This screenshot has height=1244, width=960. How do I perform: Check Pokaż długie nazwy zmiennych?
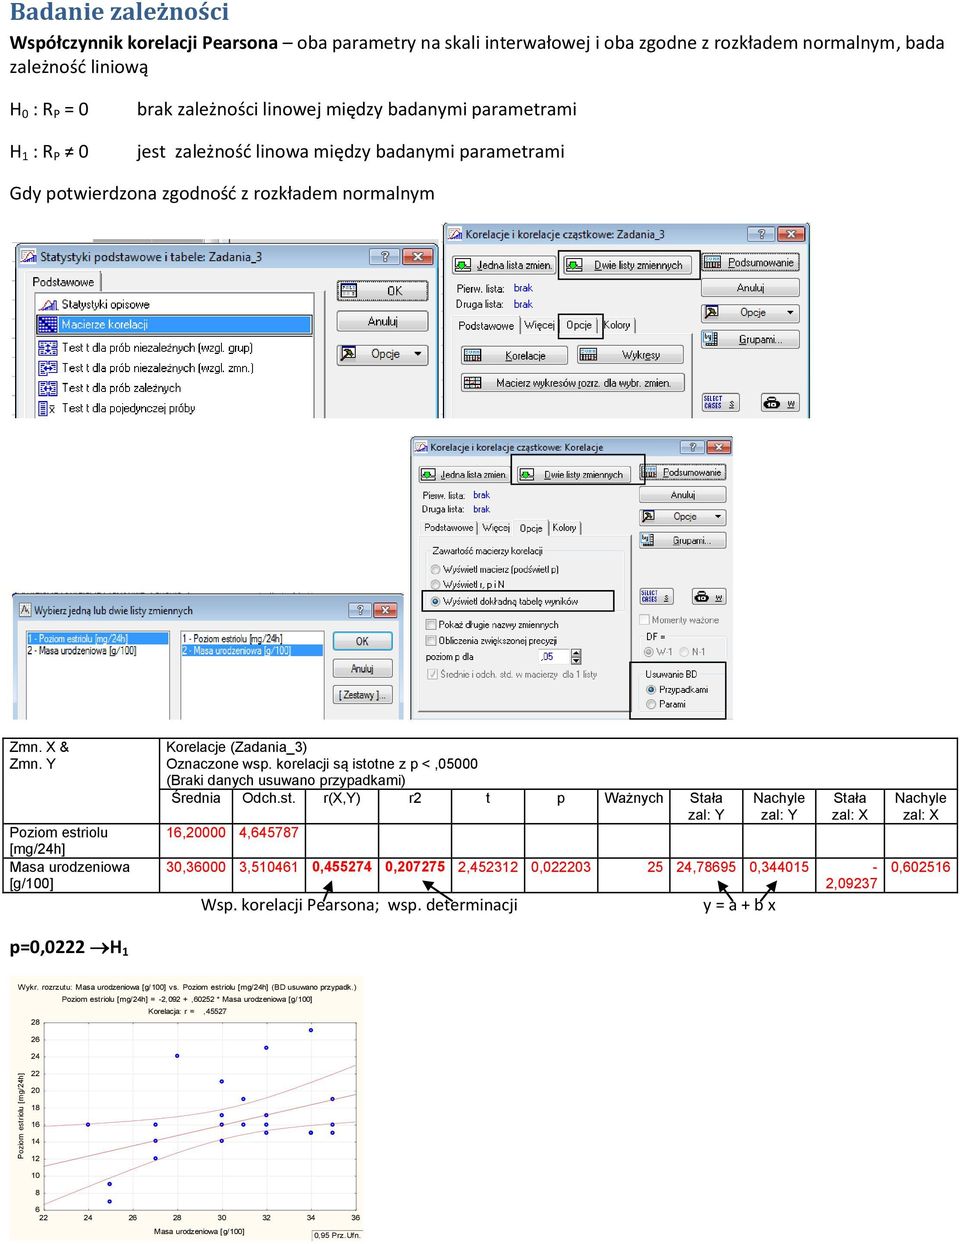(x=492, y=624)
